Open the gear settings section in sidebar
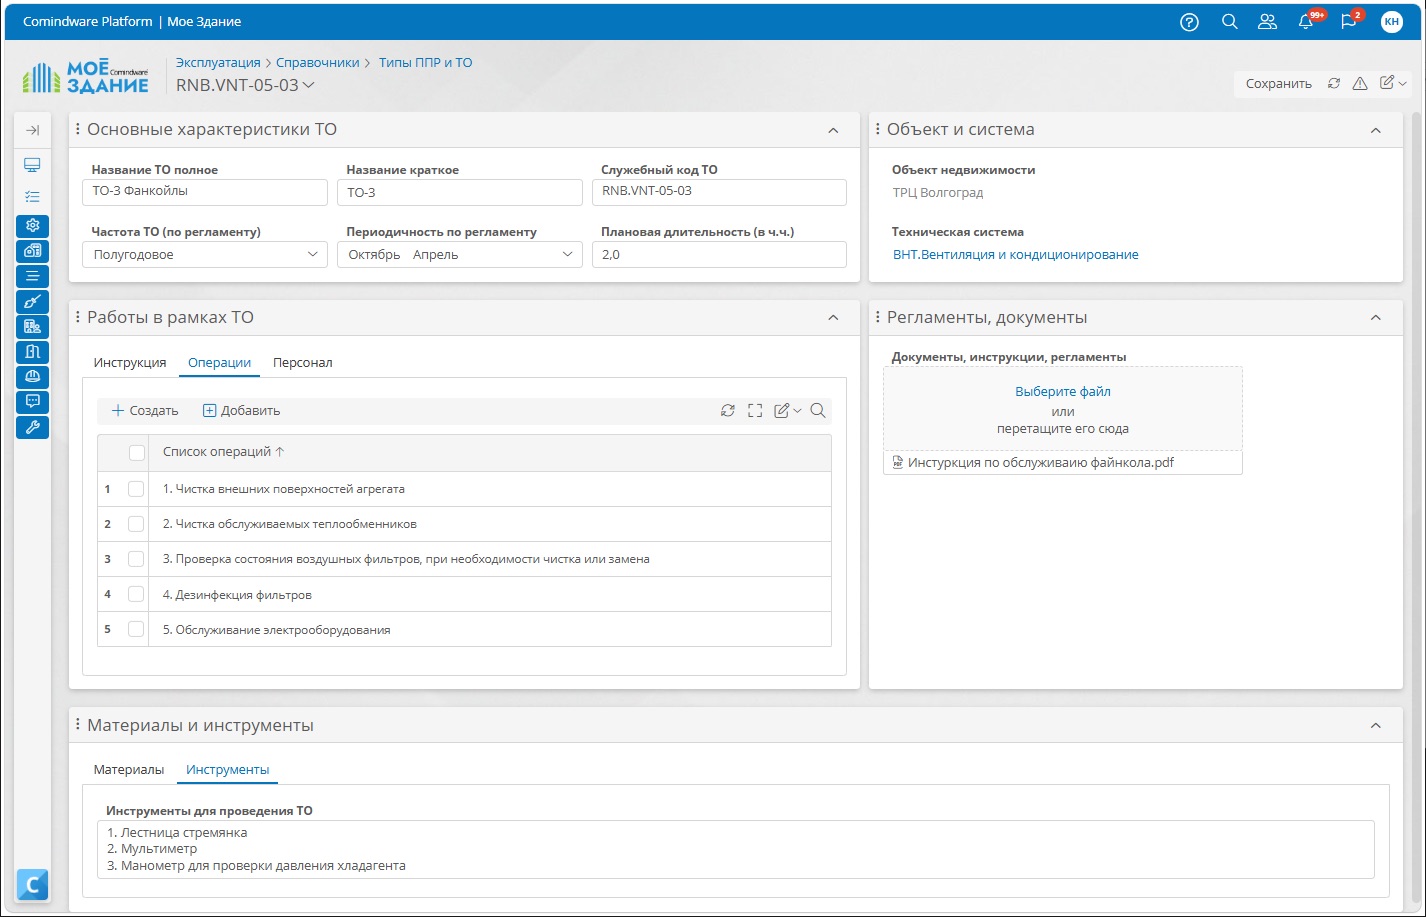1426x917 pixels. [32, 226]
